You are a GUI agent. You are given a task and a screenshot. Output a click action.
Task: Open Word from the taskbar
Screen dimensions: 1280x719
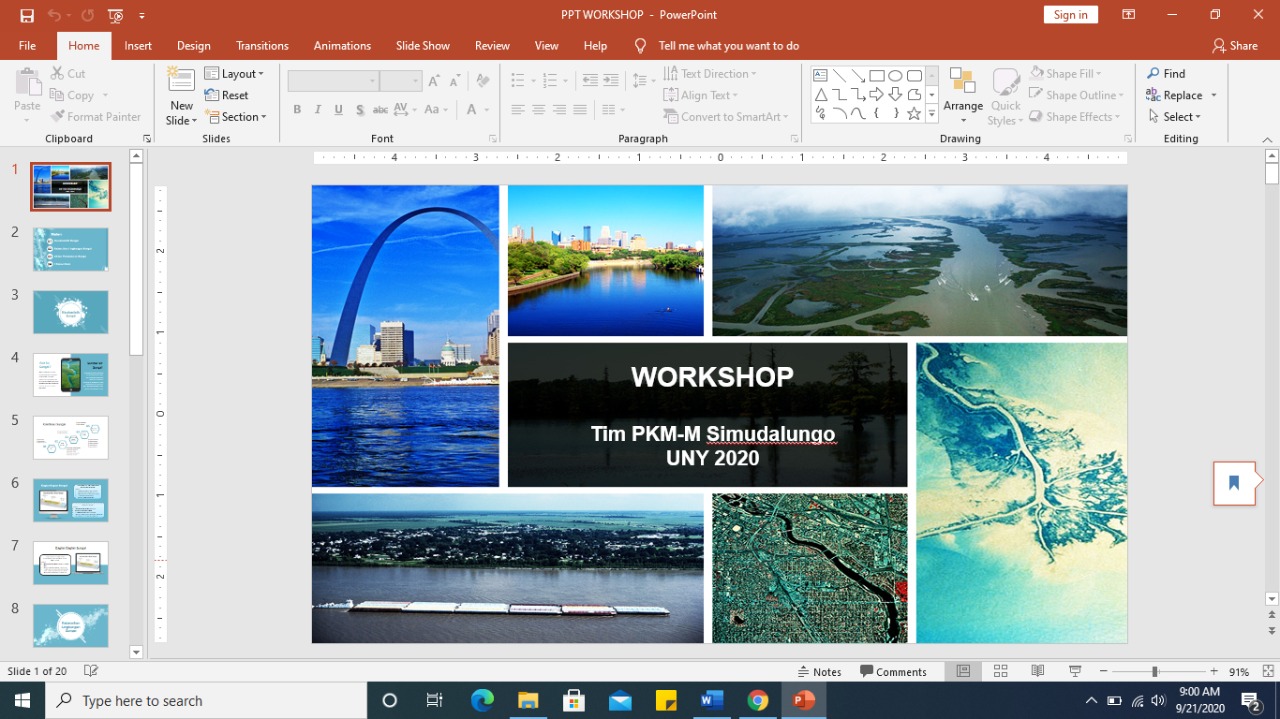pos(712,700)
